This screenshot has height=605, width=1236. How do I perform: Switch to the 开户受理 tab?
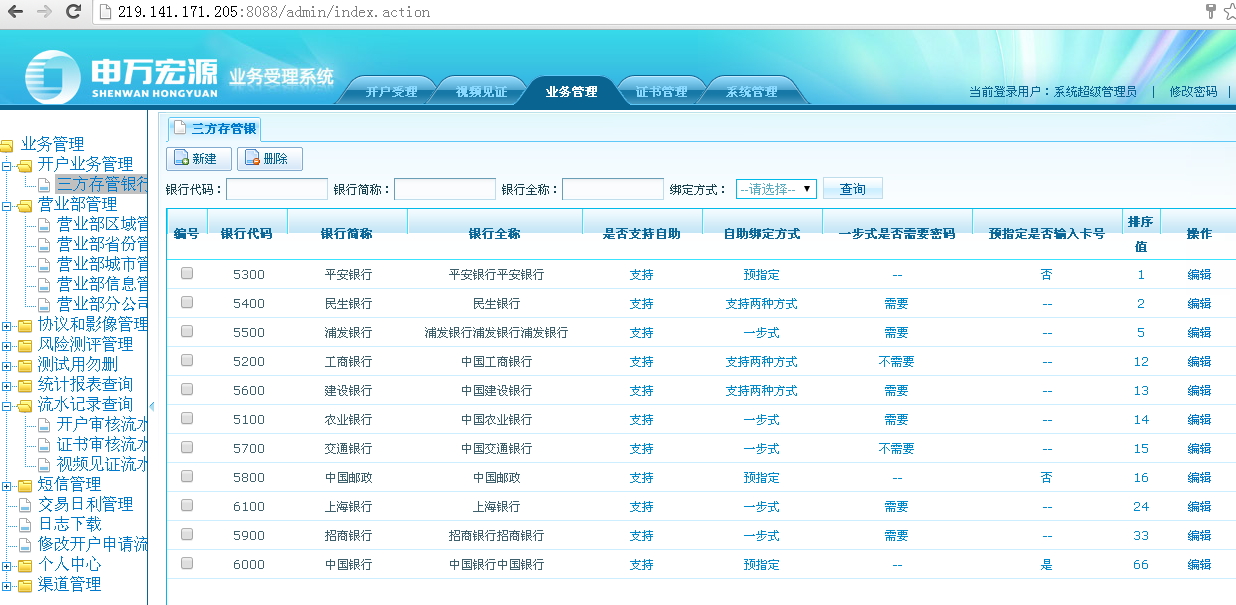tap(391, 91)
